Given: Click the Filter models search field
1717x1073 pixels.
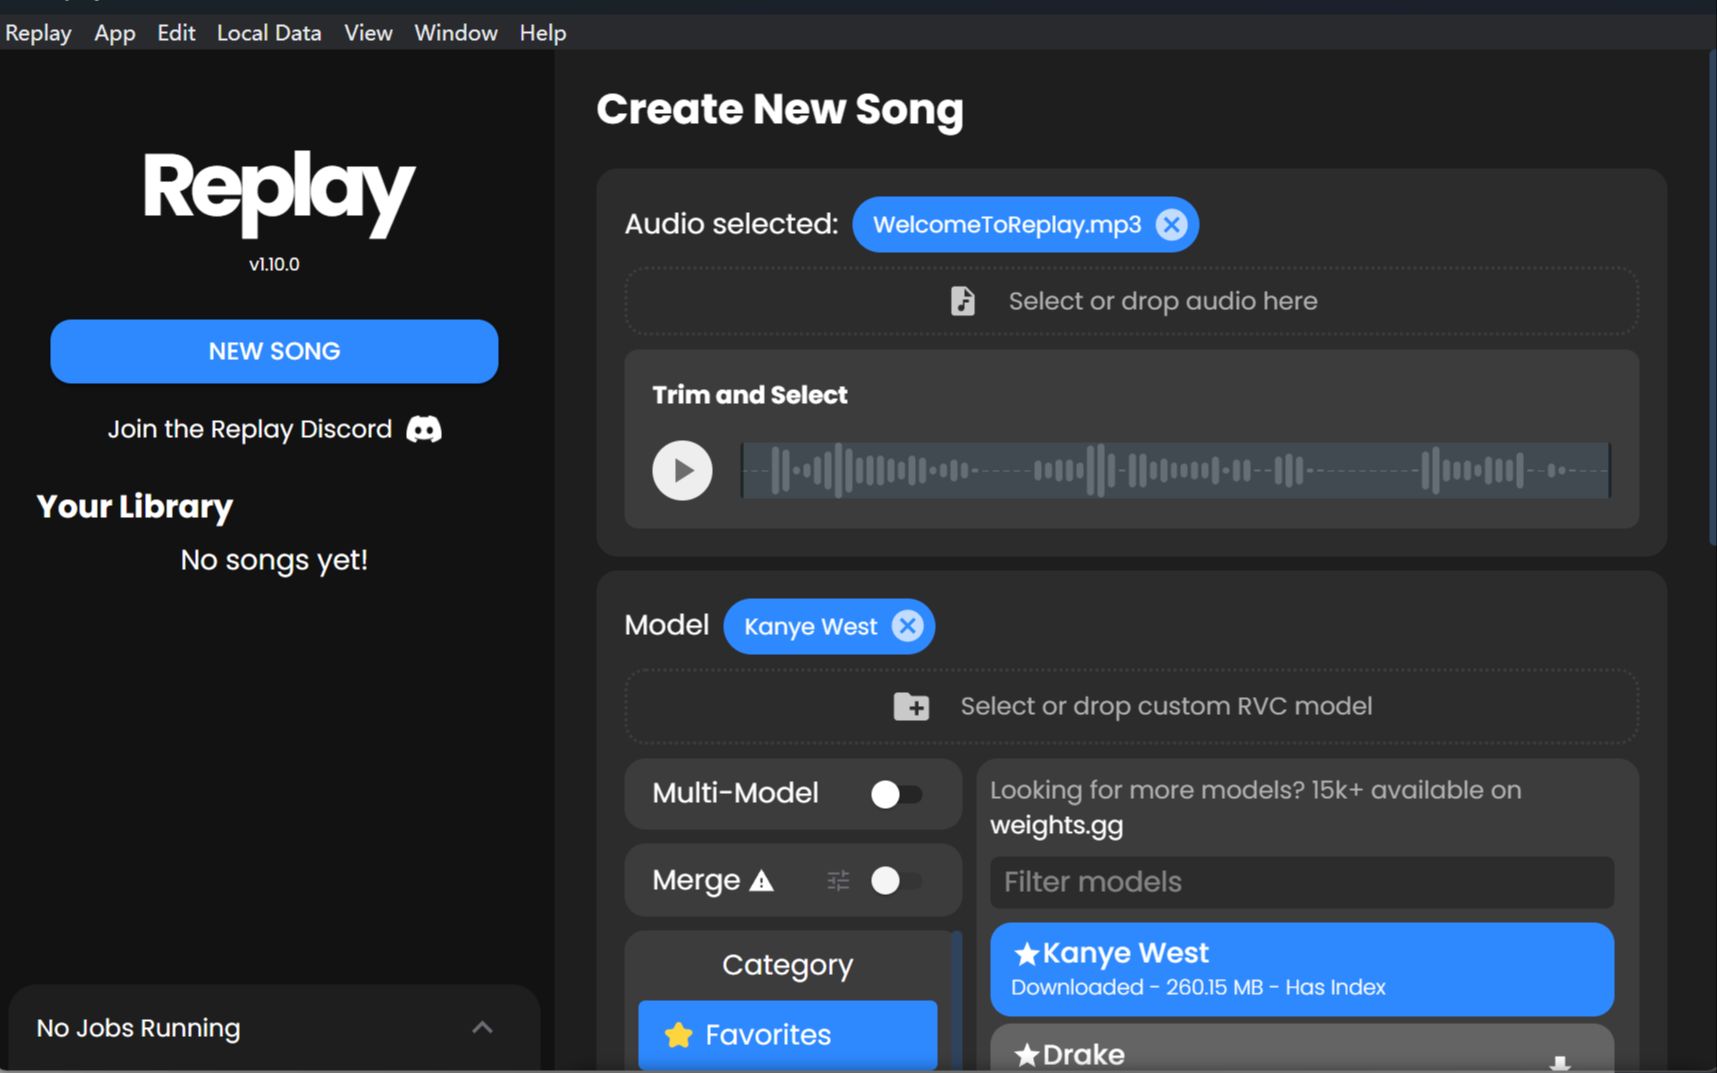Looking at the screenshot, I should coord(1302,882).
